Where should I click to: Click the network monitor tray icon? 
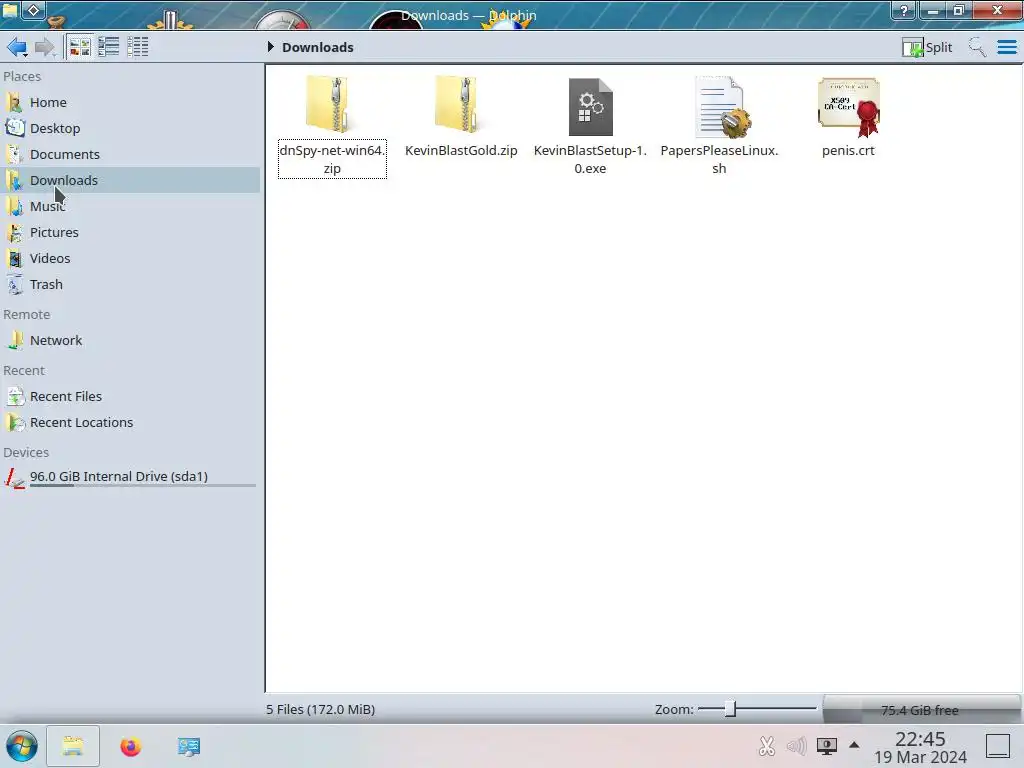826,746
